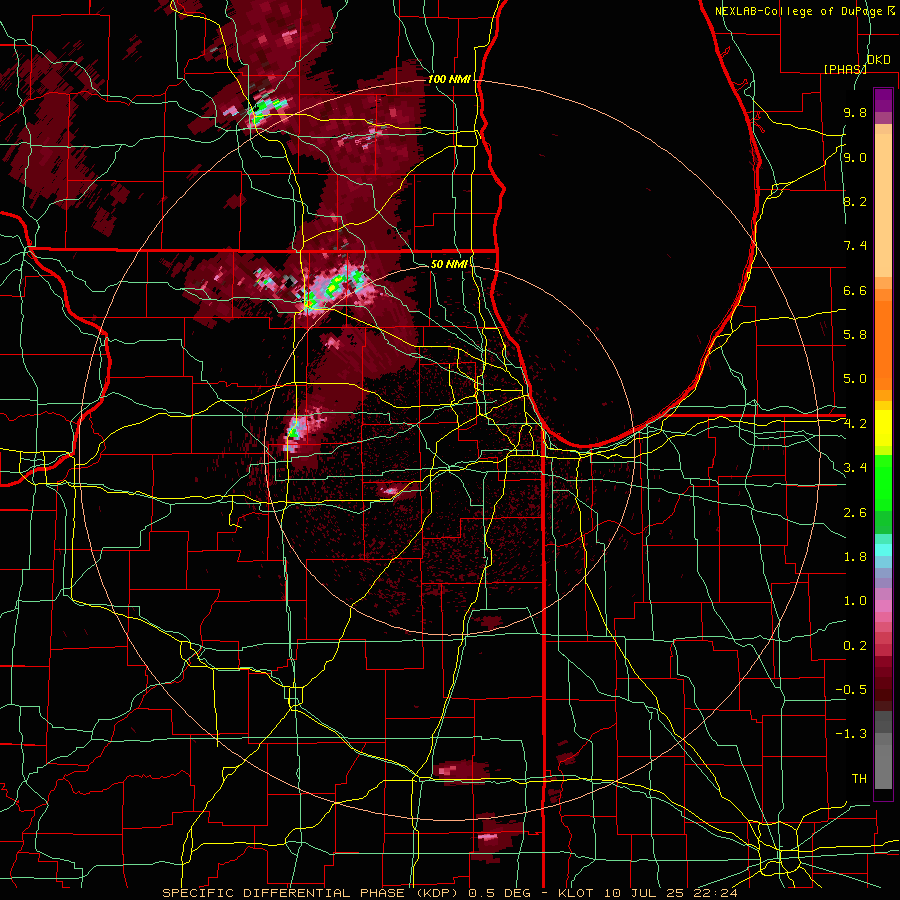Click the 7.4 scale value
The image size is (900, 900).
(855, 246)
